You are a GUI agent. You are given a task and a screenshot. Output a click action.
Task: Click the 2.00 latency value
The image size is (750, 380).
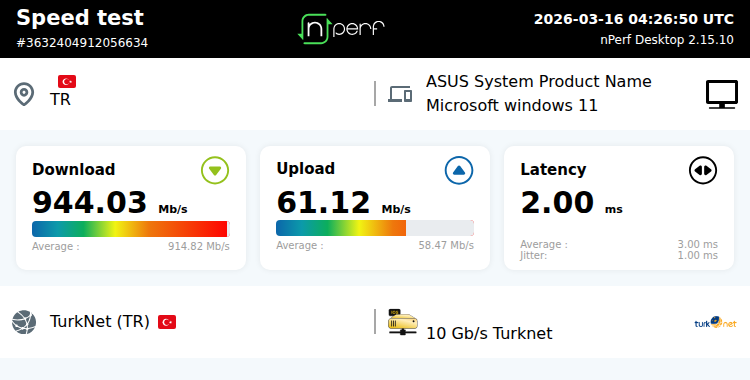coord(557,202)
